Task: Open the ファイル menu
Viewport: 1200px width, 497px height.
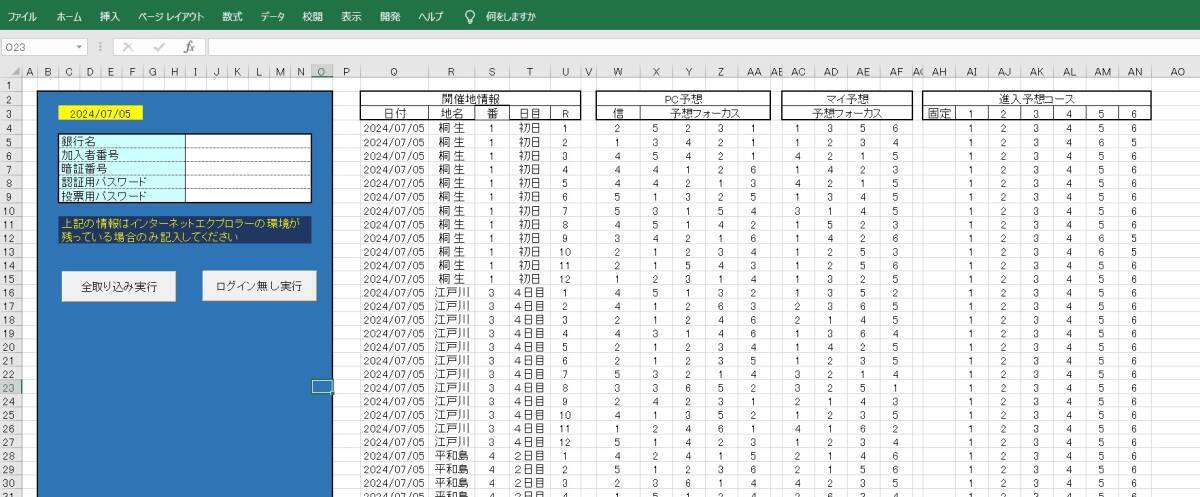Action: pos(22,17)
